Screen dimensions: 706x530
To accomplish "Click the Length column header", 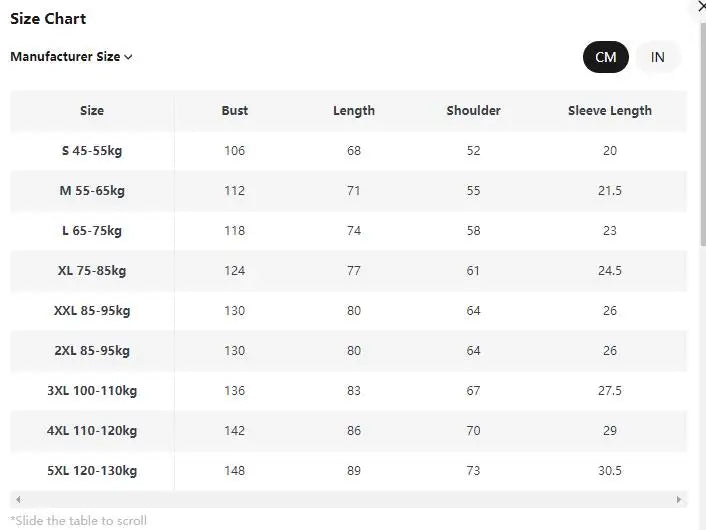I will click(354, 111).
